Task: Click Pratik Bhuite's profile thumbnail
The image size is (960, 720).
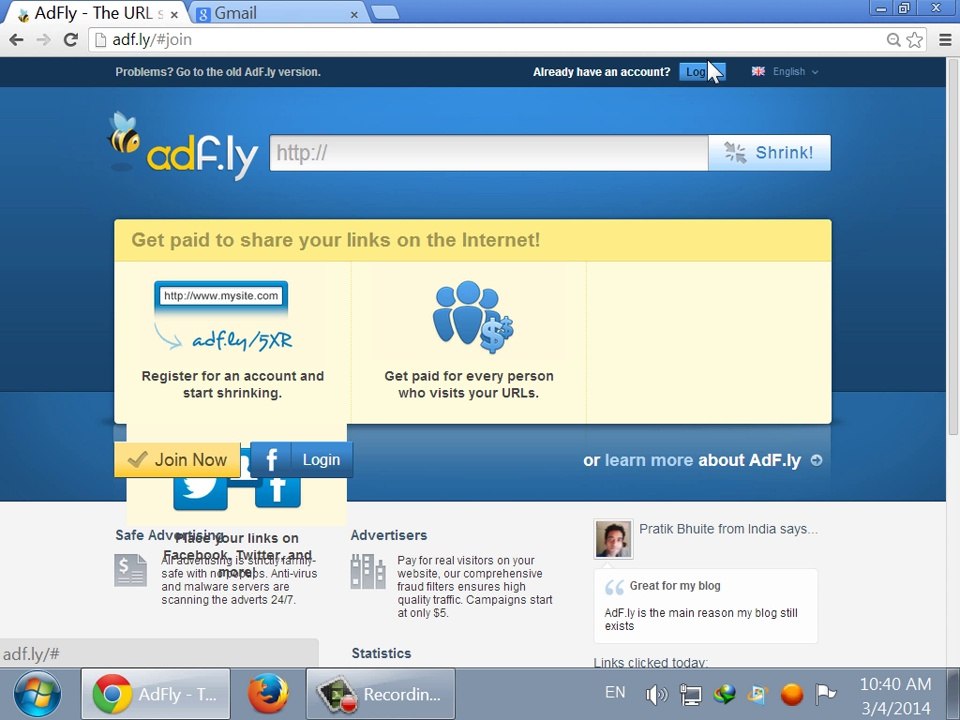Action: tap(613, 539)
